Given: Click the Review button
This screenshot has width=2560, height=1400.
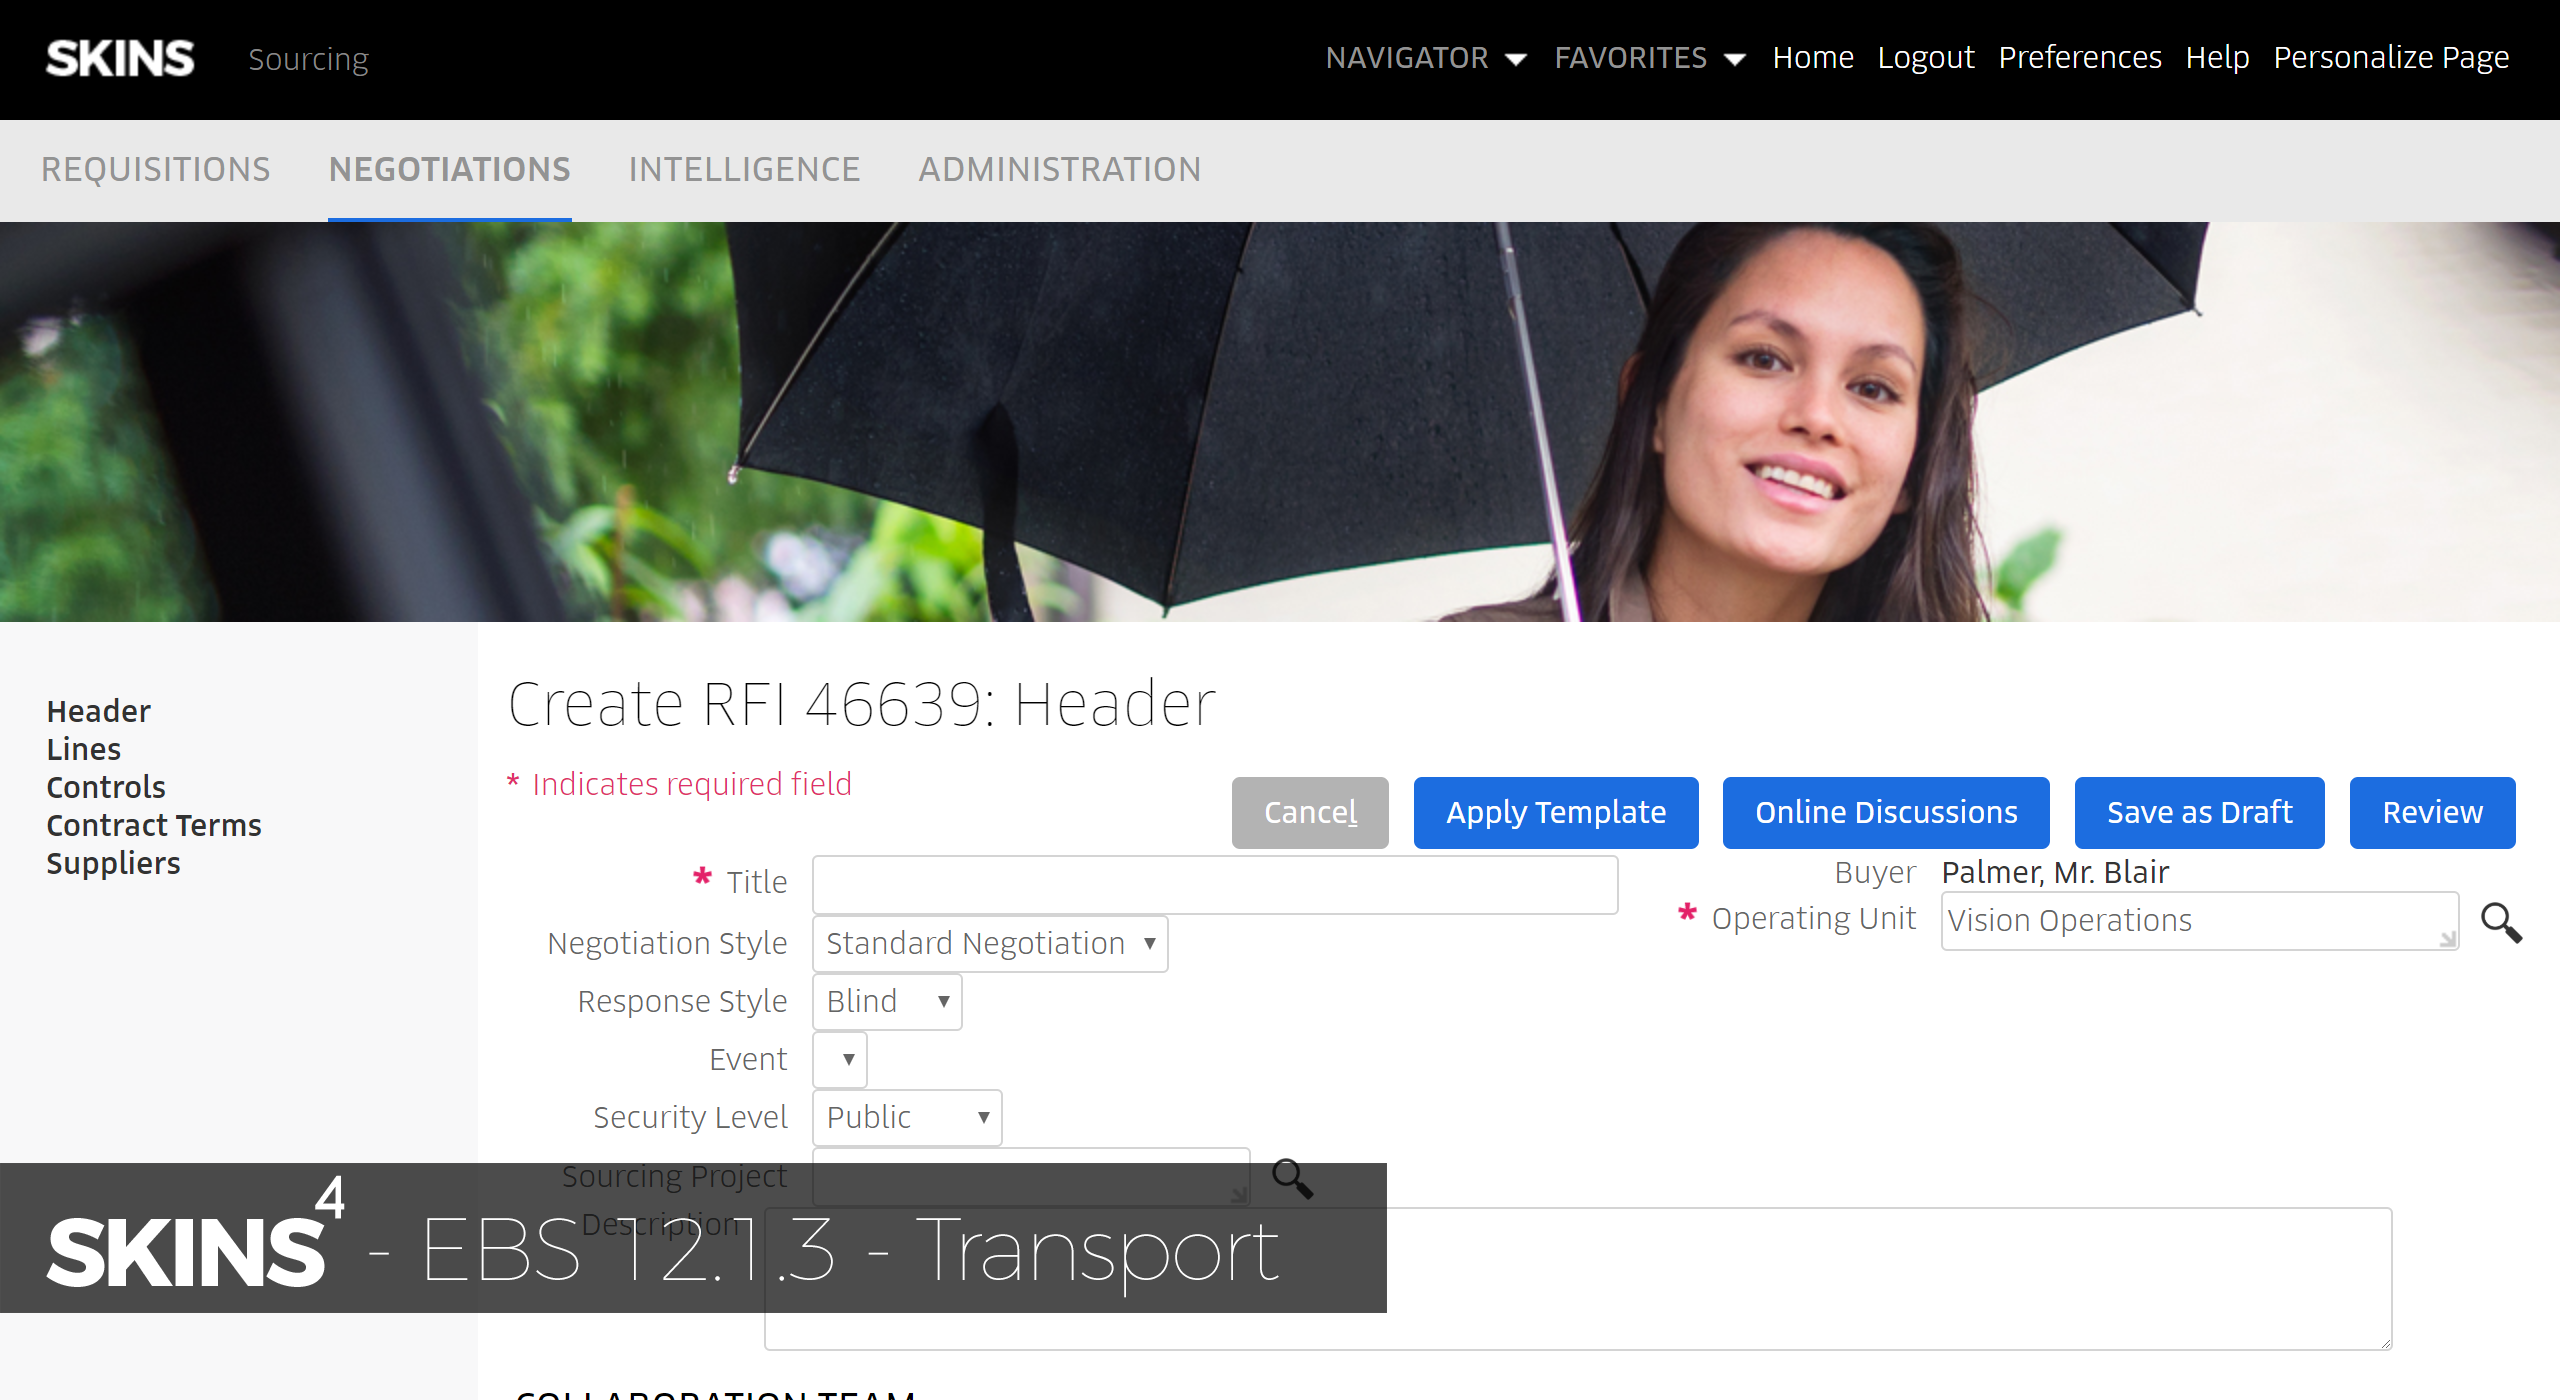Looking at the screenshot, I should click(2433, 812).
